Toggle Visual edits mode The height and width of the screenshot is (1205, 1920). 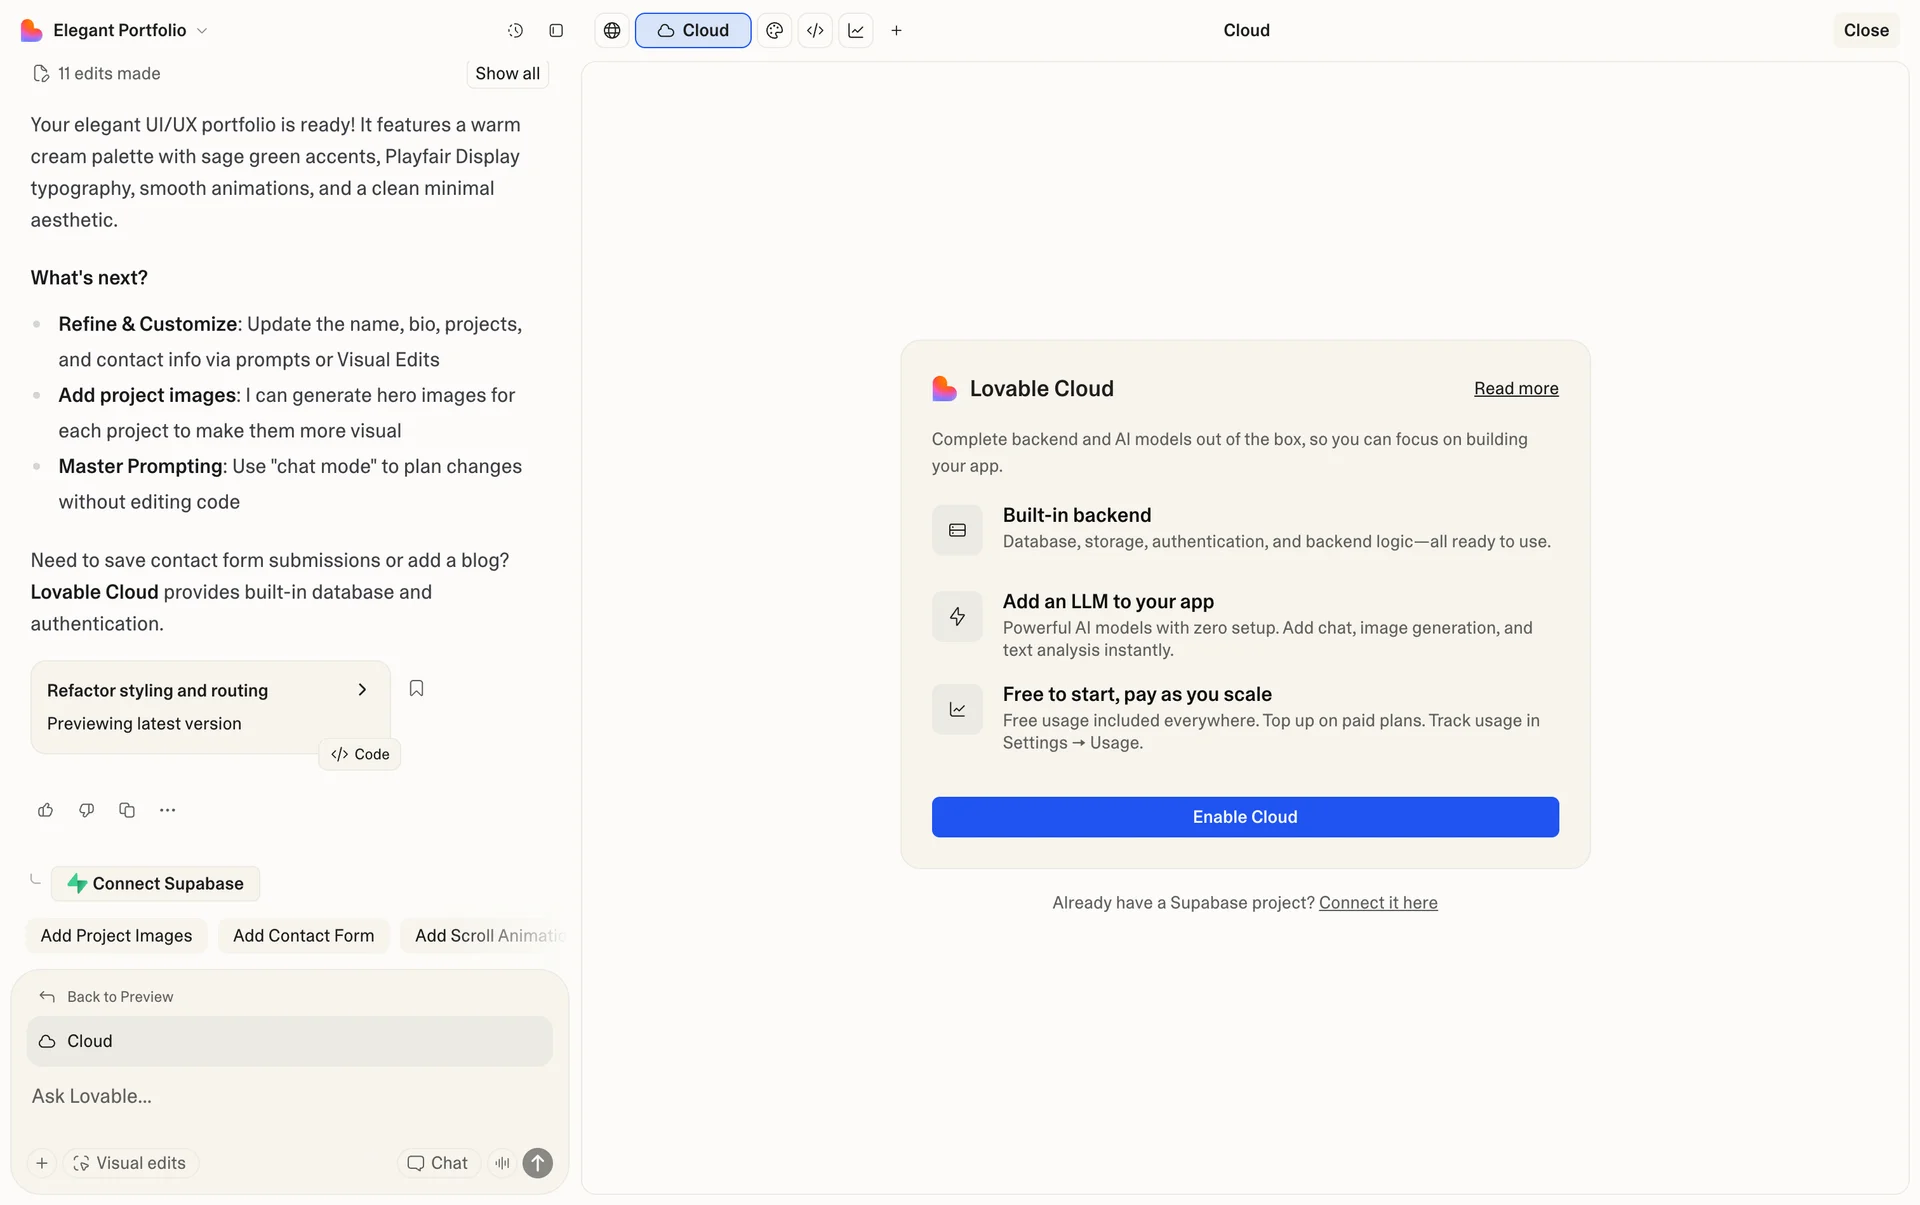(130, 1163)
